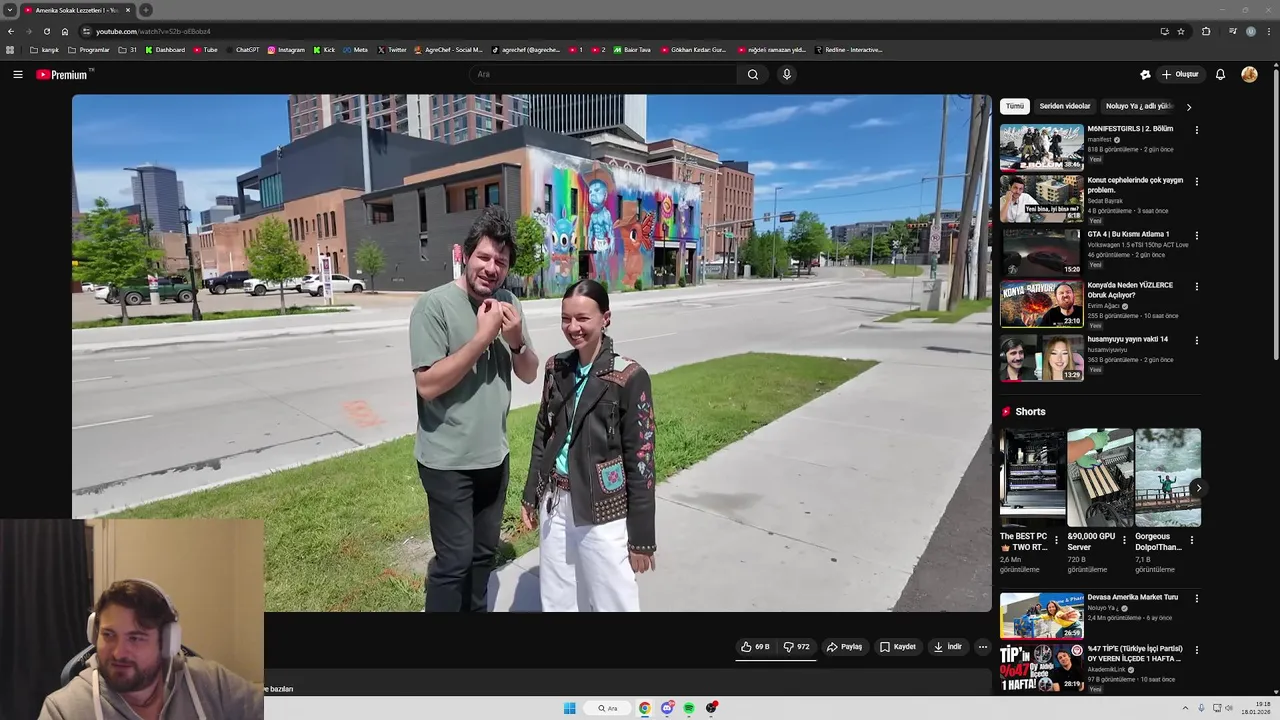
Task: Go back with browser back arrow
Action: [x=11, y=31]
